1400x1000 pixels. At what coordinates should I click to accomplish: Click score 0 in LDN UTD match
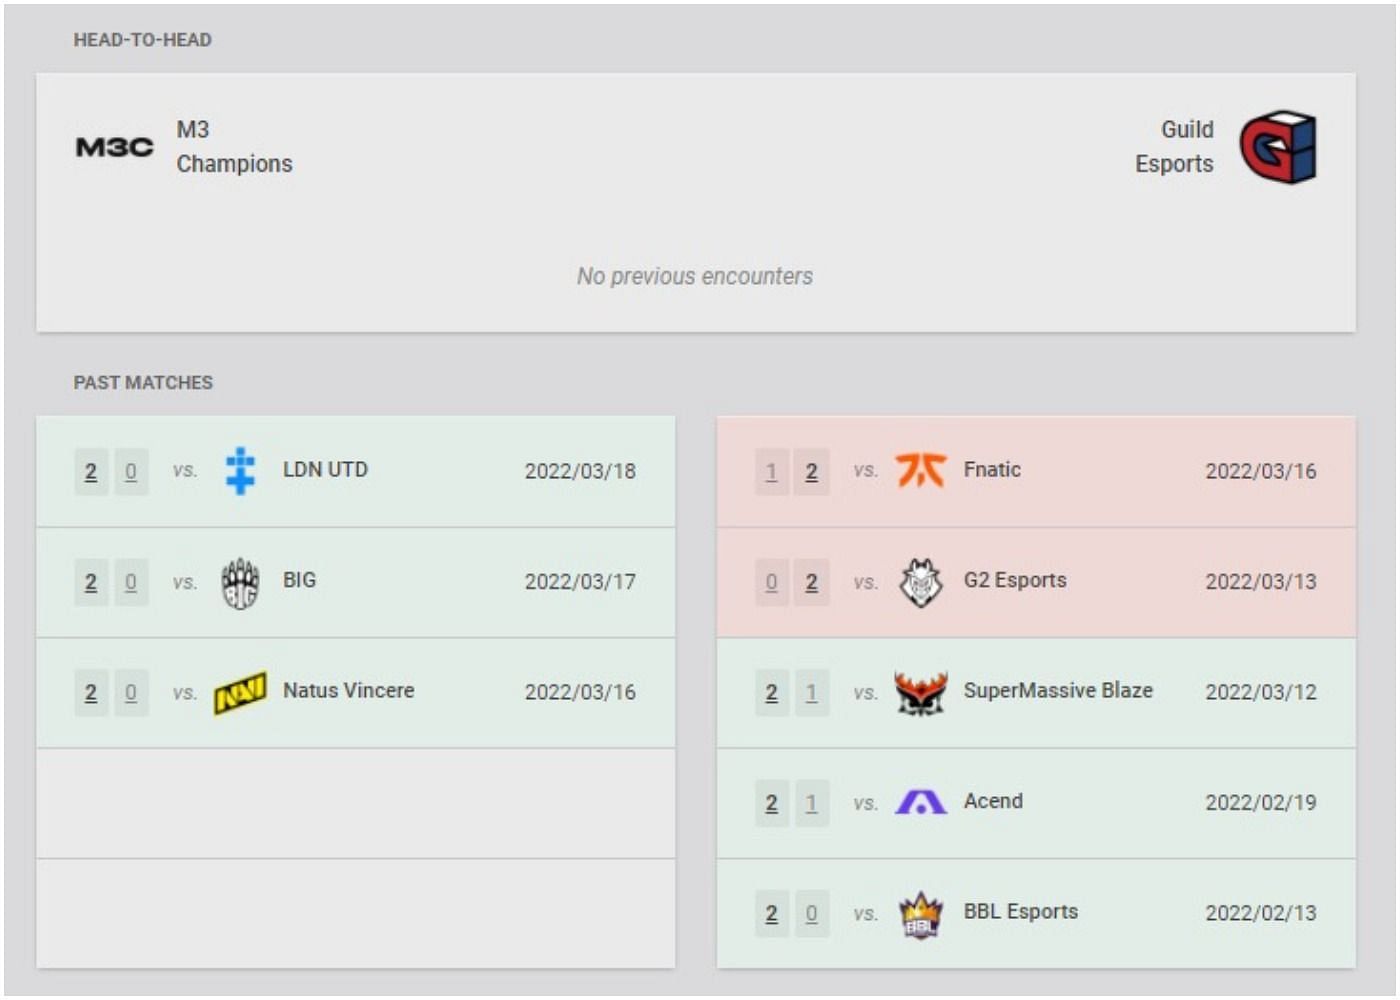coord(131,472)
